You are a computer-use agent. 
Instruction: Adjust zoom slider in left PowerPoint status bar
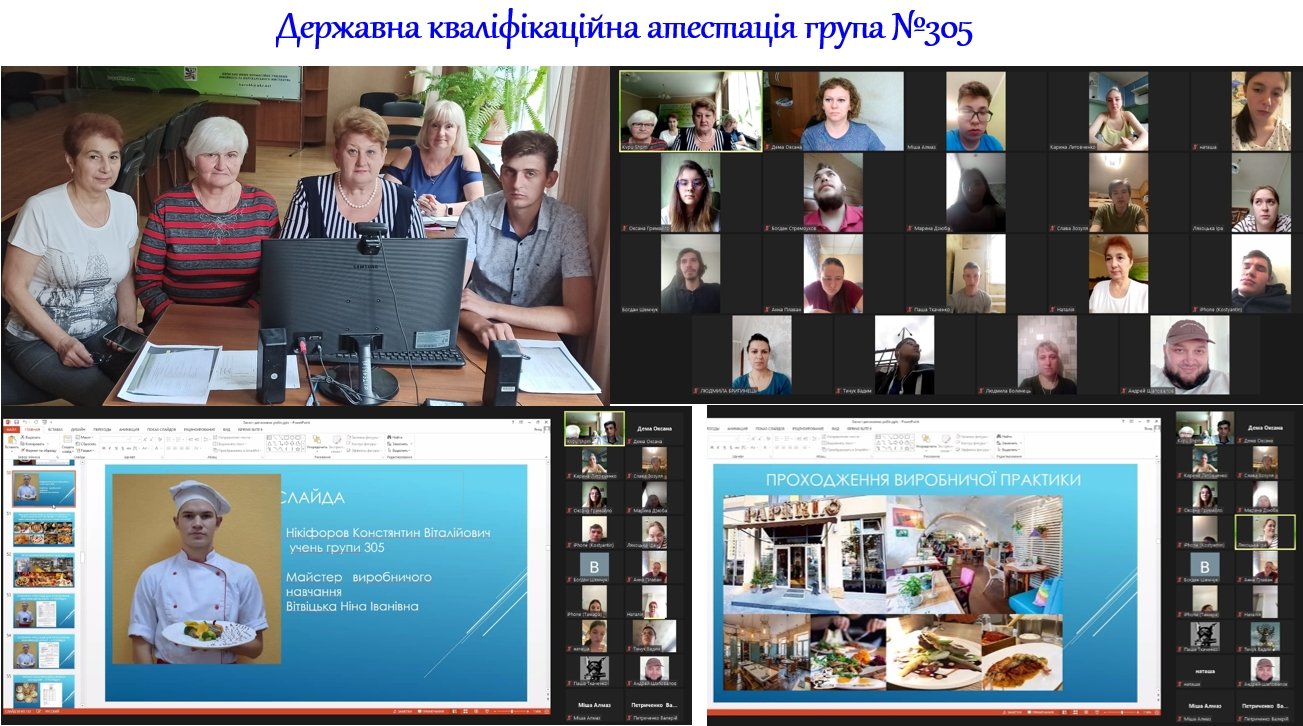click(511, 711)
